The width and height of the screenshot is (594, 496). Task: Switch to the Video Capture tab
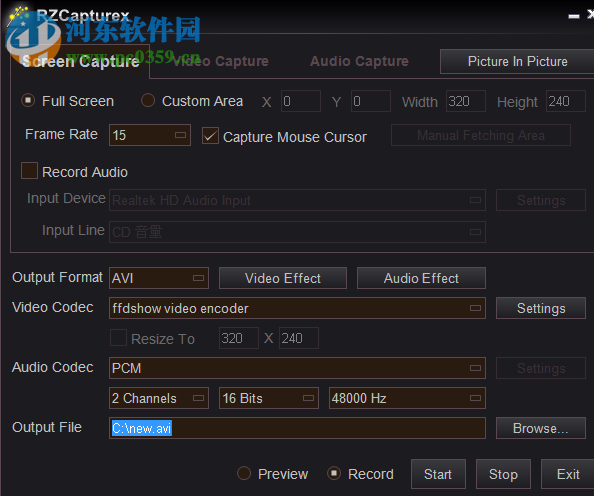220,61
